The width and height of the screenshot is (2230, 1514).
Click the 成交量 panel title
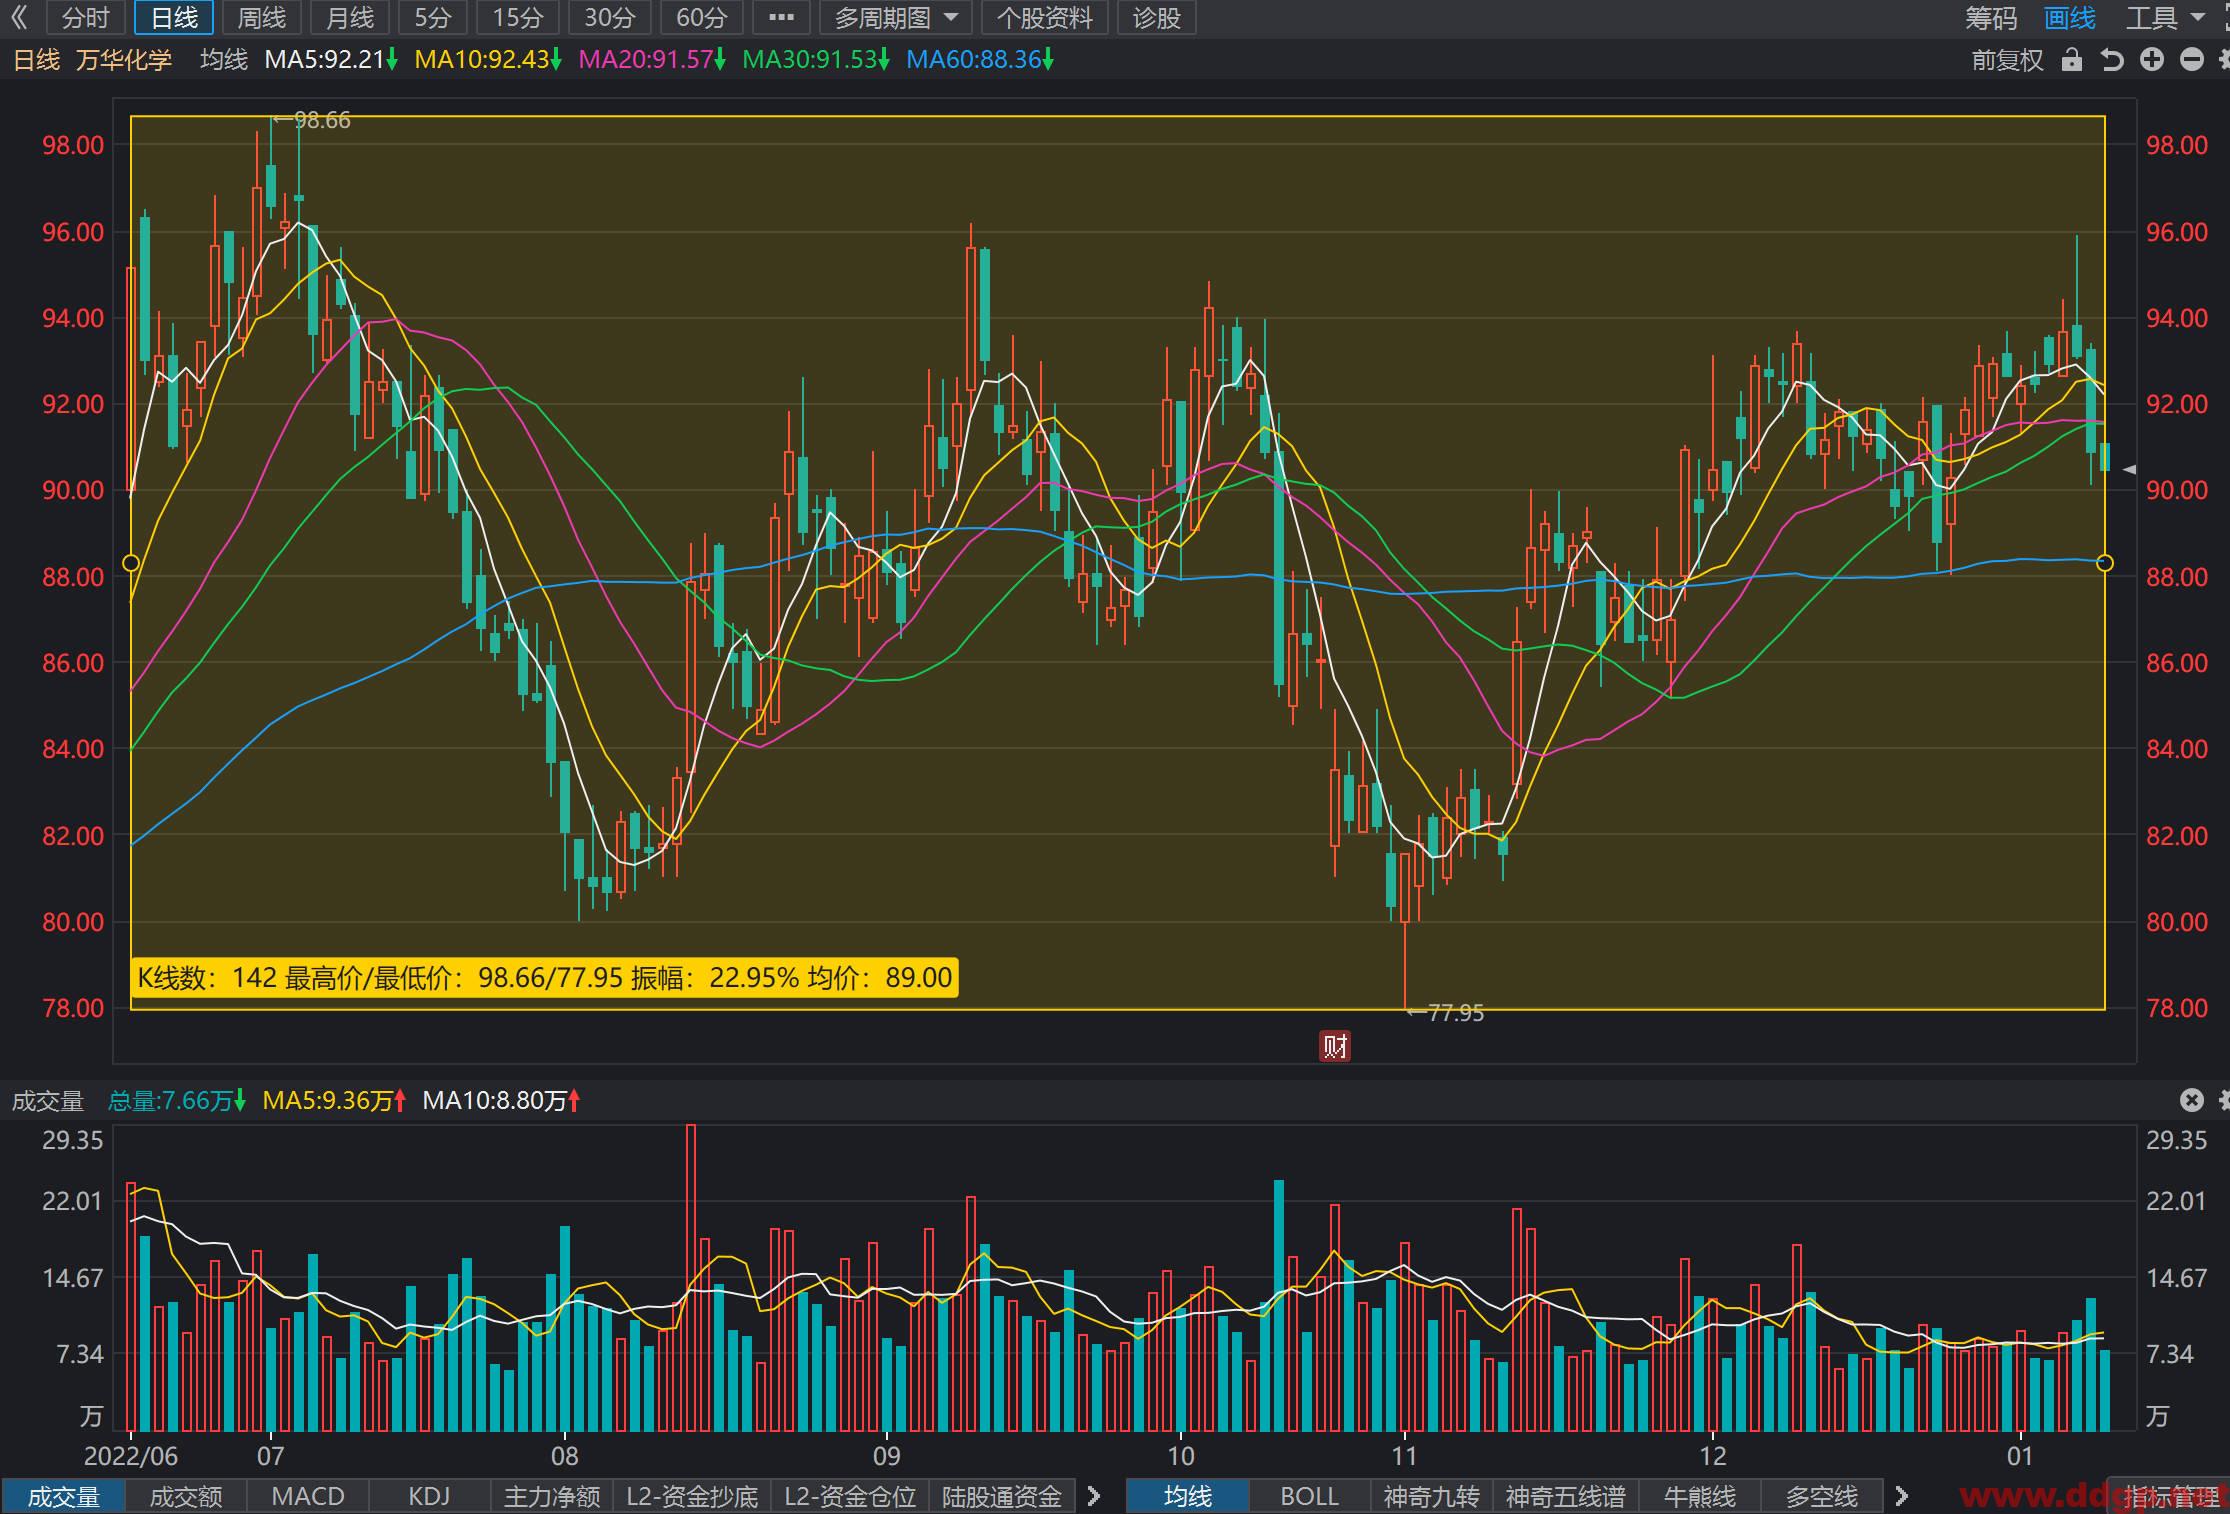point(47,1101)
